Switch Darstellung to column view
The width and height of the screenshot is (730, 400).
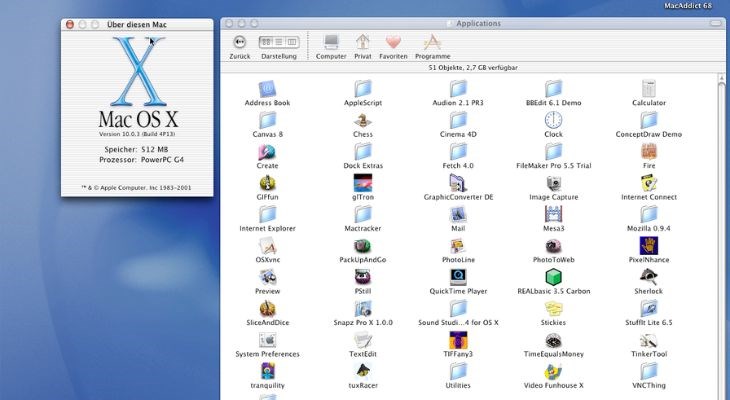[292, 42]
